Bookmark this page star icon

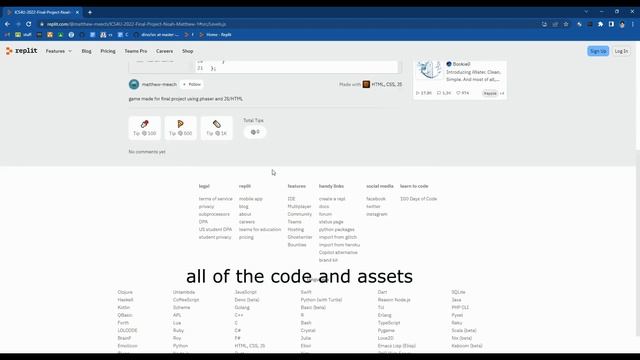coord(566,24)
